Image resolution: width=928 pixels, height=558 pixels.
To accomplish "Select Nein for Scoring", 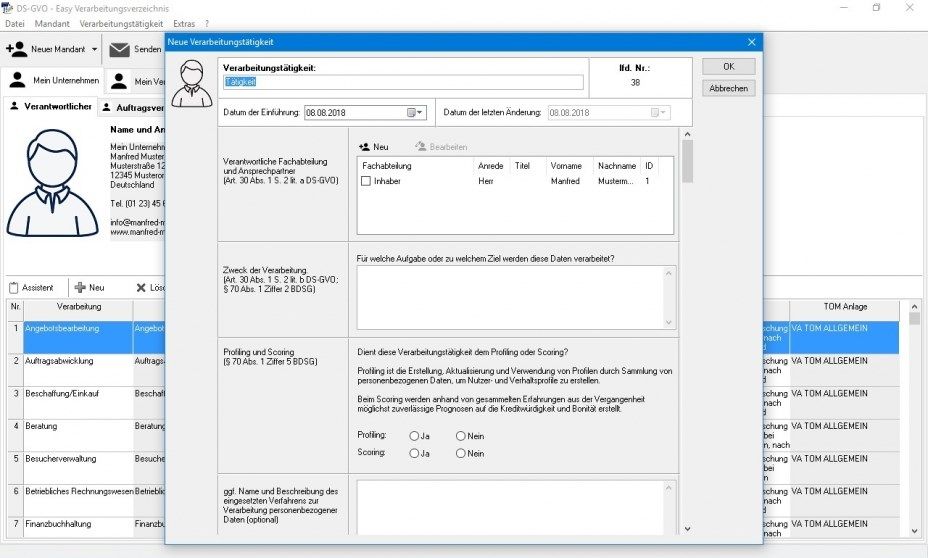I will coord(460,453).
